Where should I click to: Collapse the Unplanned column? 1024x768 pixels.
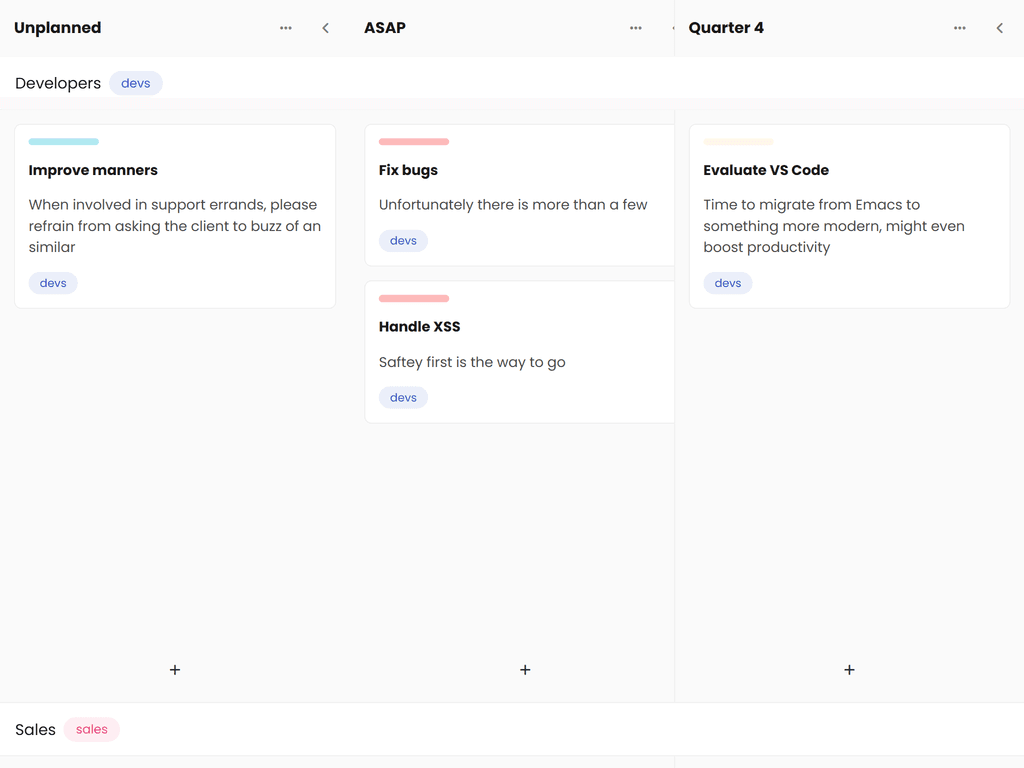tap(325, 28)
